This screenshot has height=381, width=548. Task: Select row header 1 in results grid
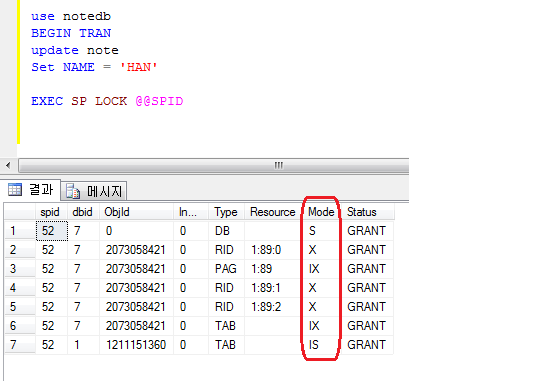[20, 231]
